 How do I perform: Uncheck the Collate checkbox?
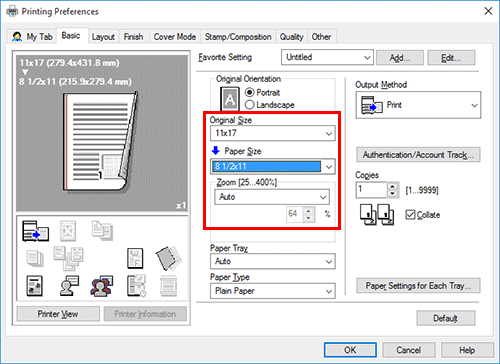coord(410,215)
